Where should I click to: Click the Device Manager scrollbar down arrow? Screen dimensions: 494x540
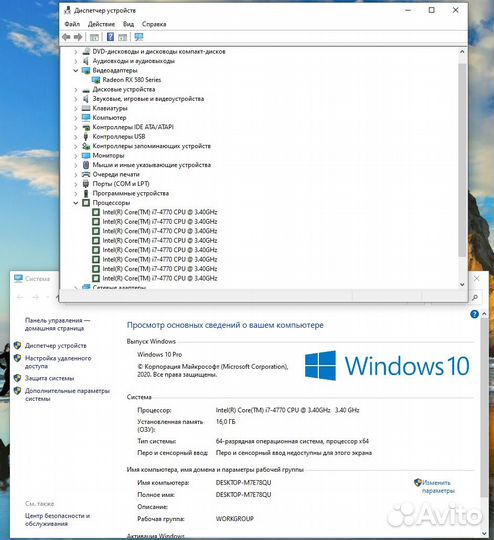click(462, 284)
